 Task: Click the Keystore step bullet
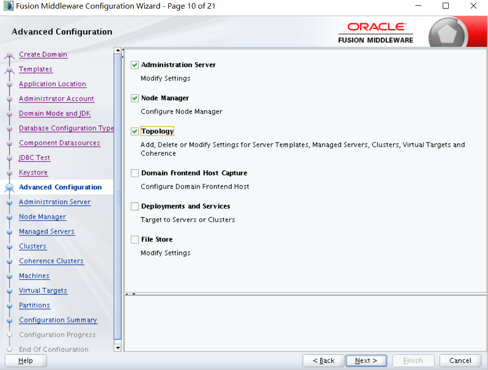pos(9,173)
